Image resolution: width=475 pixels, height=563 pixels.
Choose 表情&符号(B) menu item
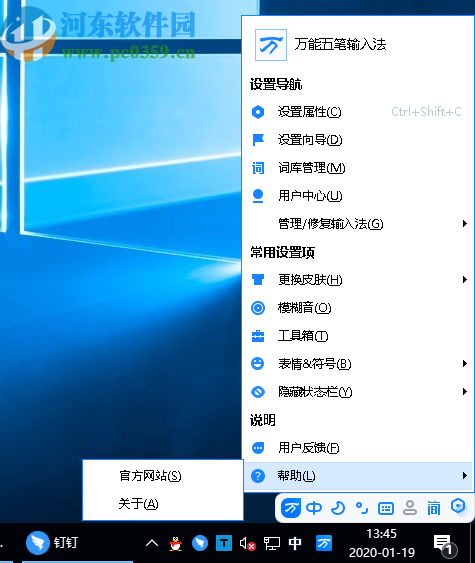[358, 363]
